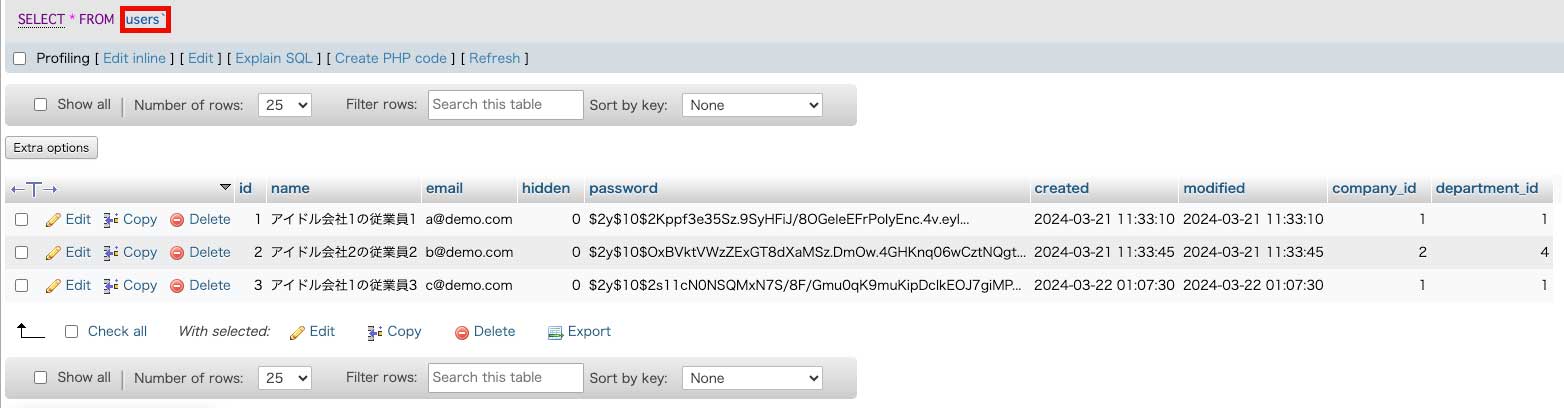The image size is (1564, 408).
Task: Click the red Delete icon for row 3
Action: [x=177, y=285]
